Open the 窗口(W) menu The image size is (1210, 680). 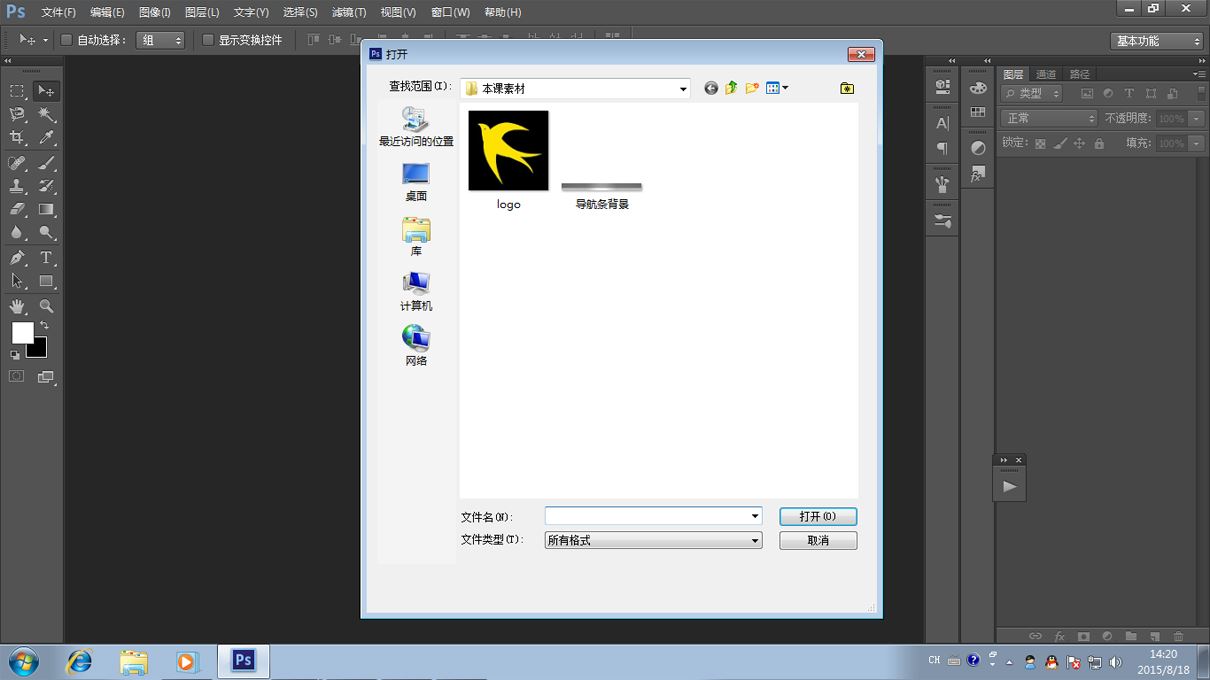click(450, 12)
